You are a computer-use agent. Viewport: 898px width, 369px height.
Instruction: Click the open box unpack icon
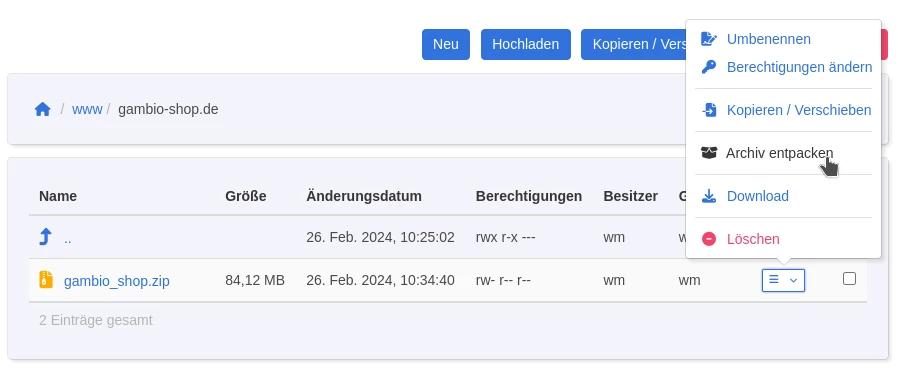point(708,153)
